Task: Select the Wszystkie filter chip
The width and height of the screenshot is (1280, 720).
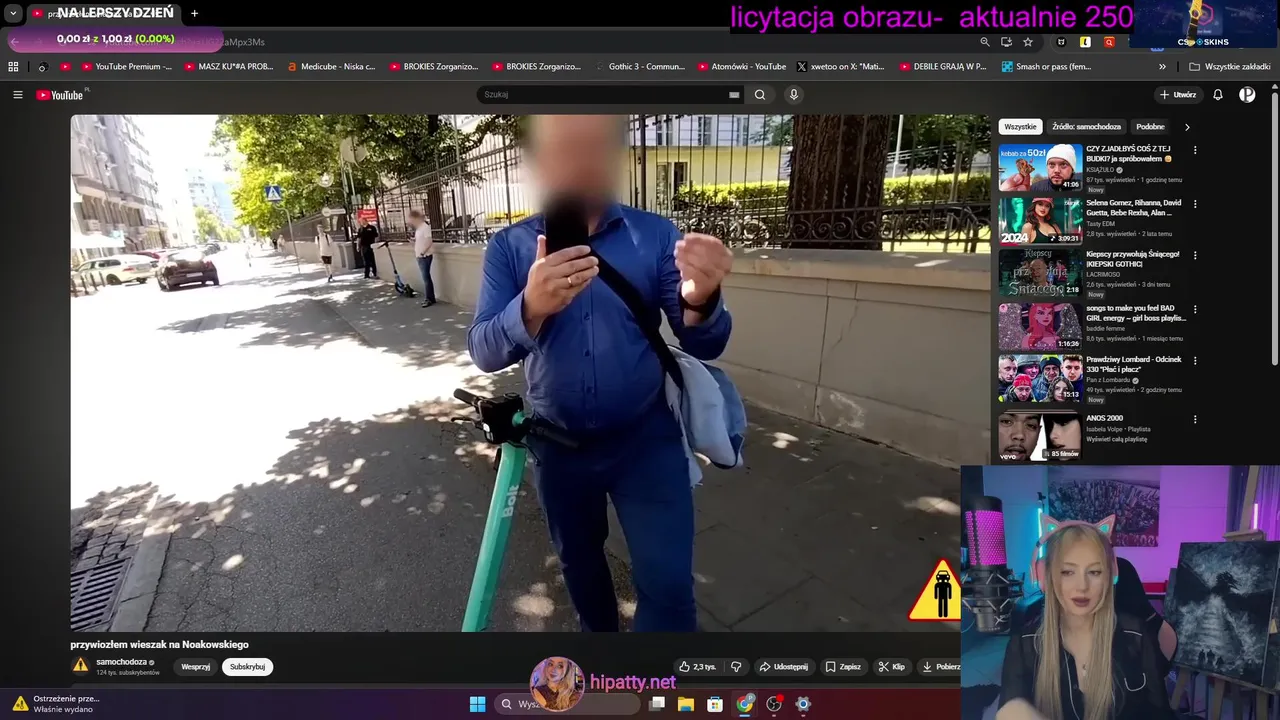Action: [x=1020, y=127]
